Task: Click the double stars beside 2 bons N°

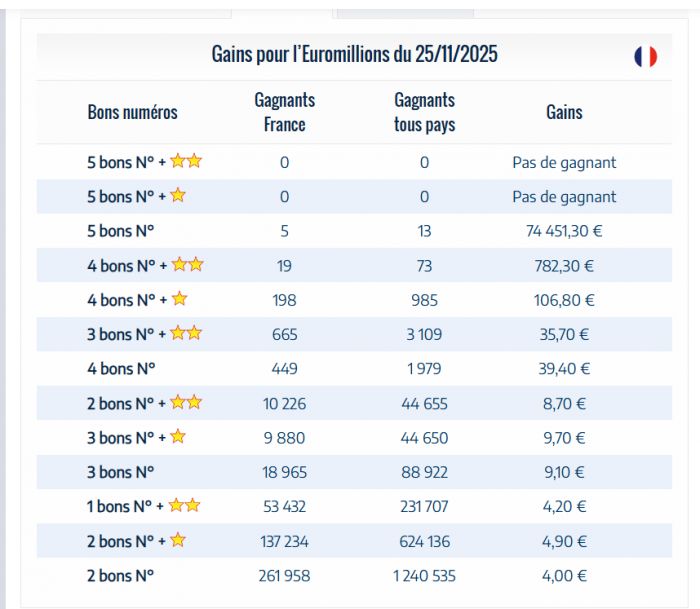Action: click(x=186, y=403)
